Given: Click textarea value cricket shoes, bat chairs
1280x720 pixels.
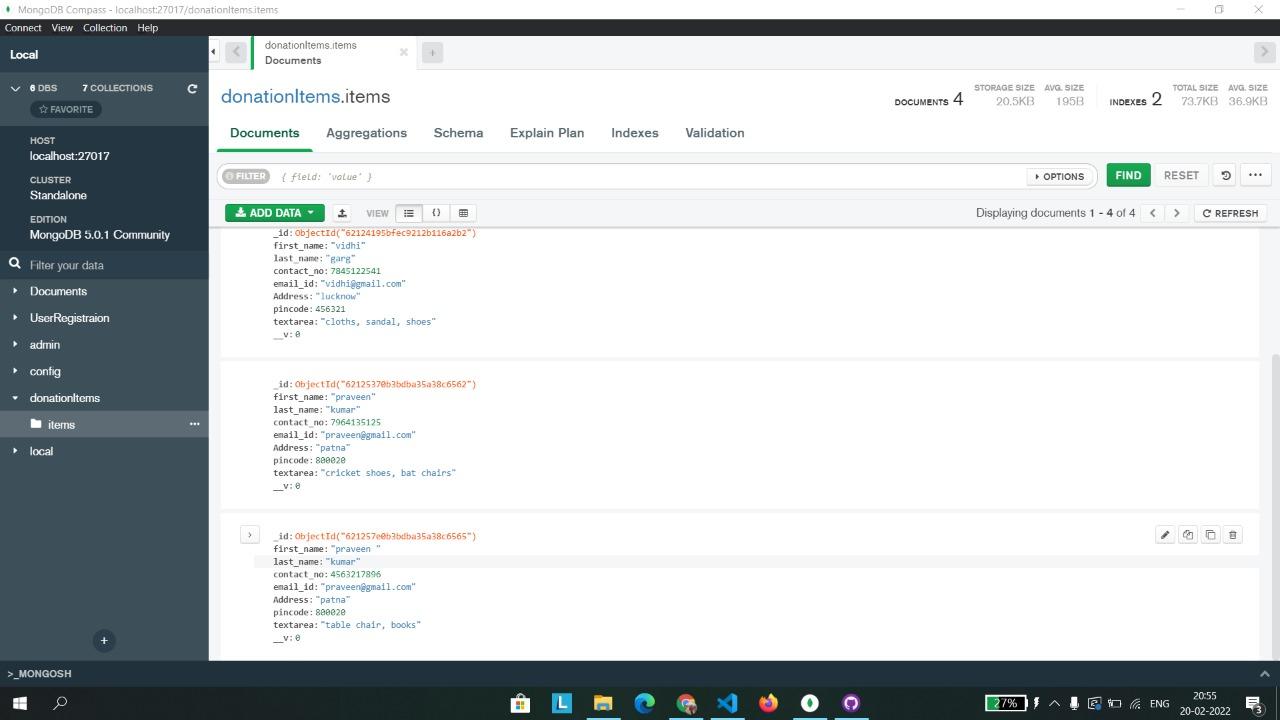Looking at the screenshot, I should (x=388, y=473).
